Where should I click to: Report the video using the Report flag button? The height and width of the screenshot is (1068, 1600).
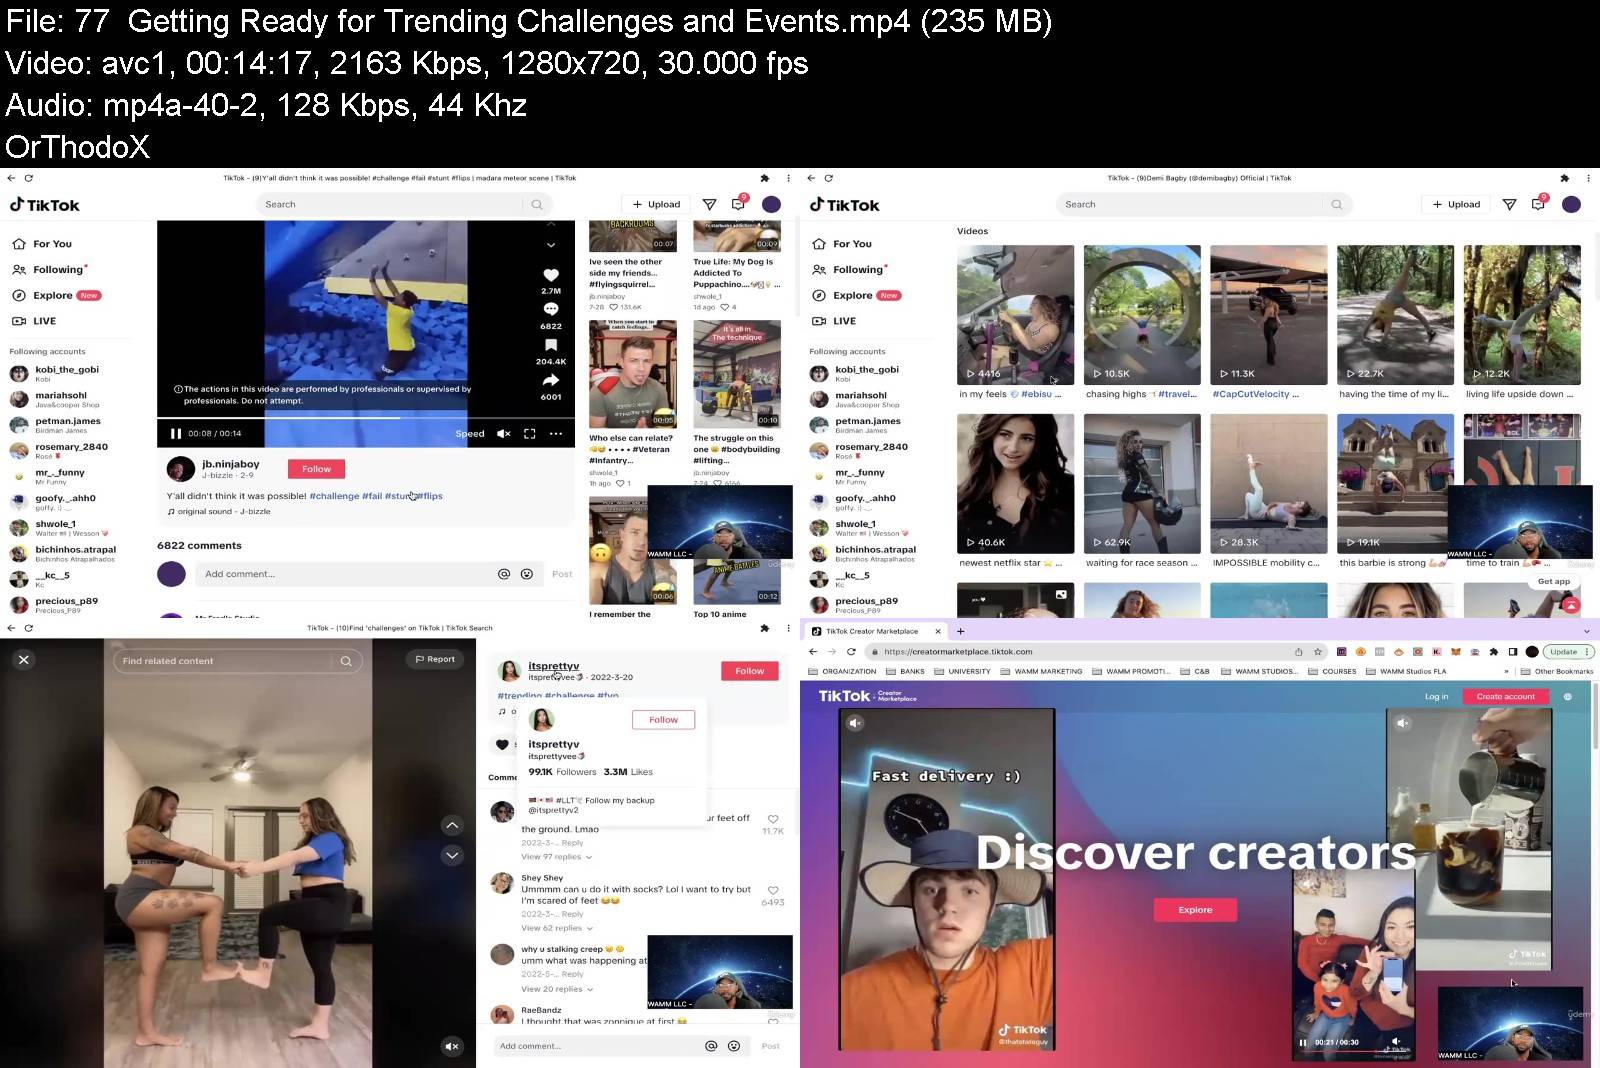(x=435, y=660)
